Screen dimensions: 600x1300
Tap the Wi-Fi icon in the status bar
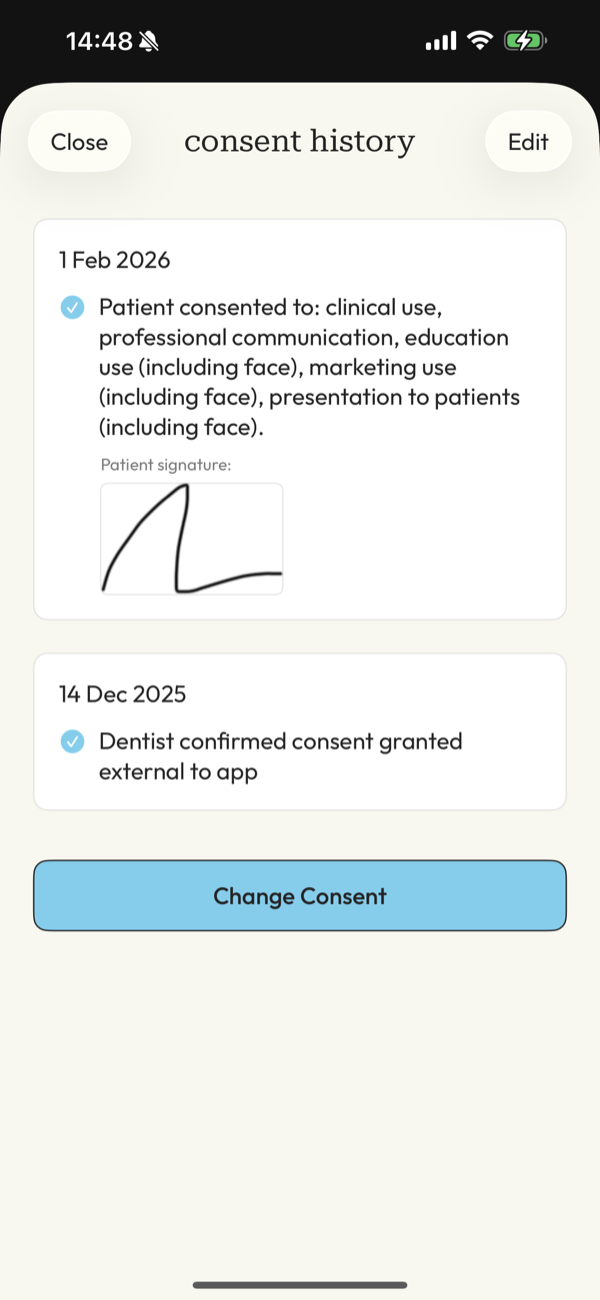pos(480,40)
